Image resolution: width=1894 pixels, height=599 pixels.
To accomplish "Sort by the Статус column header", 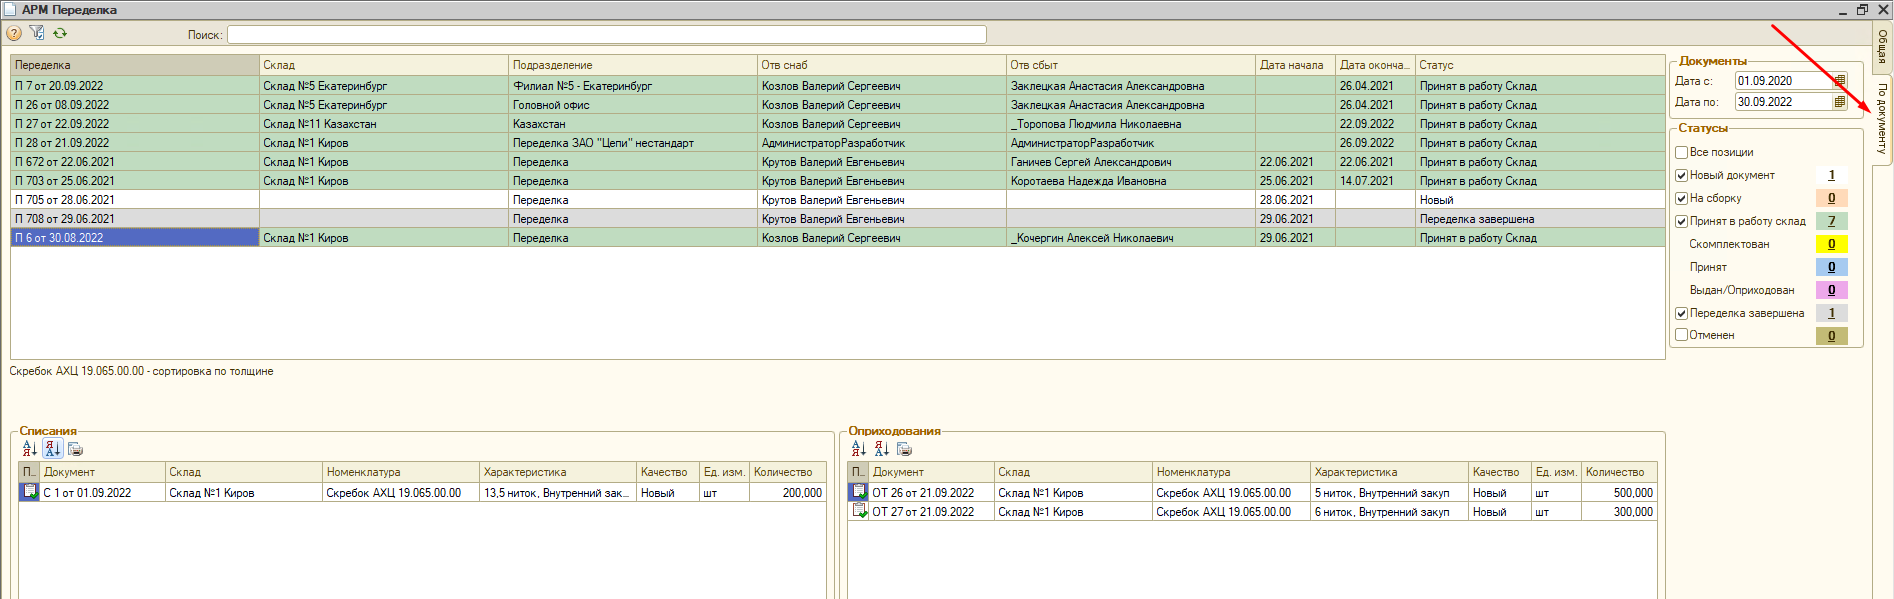I will pos(1540,65).
